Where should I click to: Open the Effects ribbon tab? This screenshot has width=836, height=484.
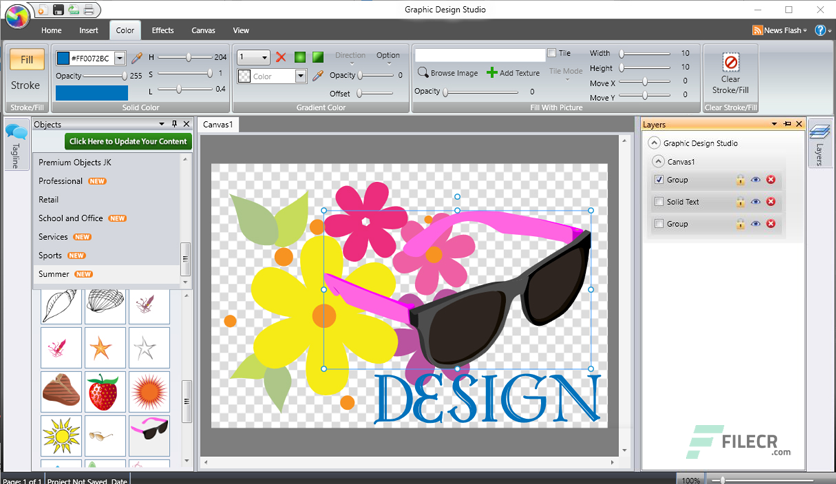(x=163, y=30)
